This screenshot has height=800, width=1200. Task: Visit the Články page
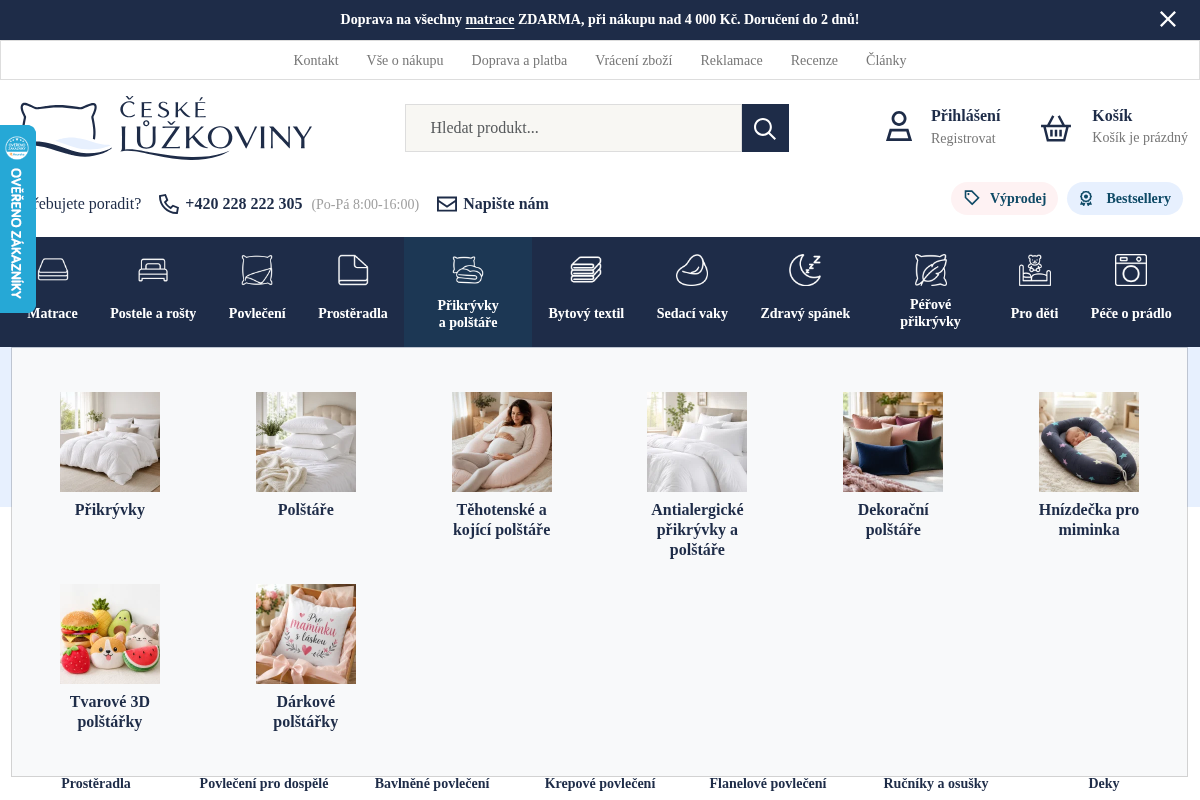click(886, 60)
